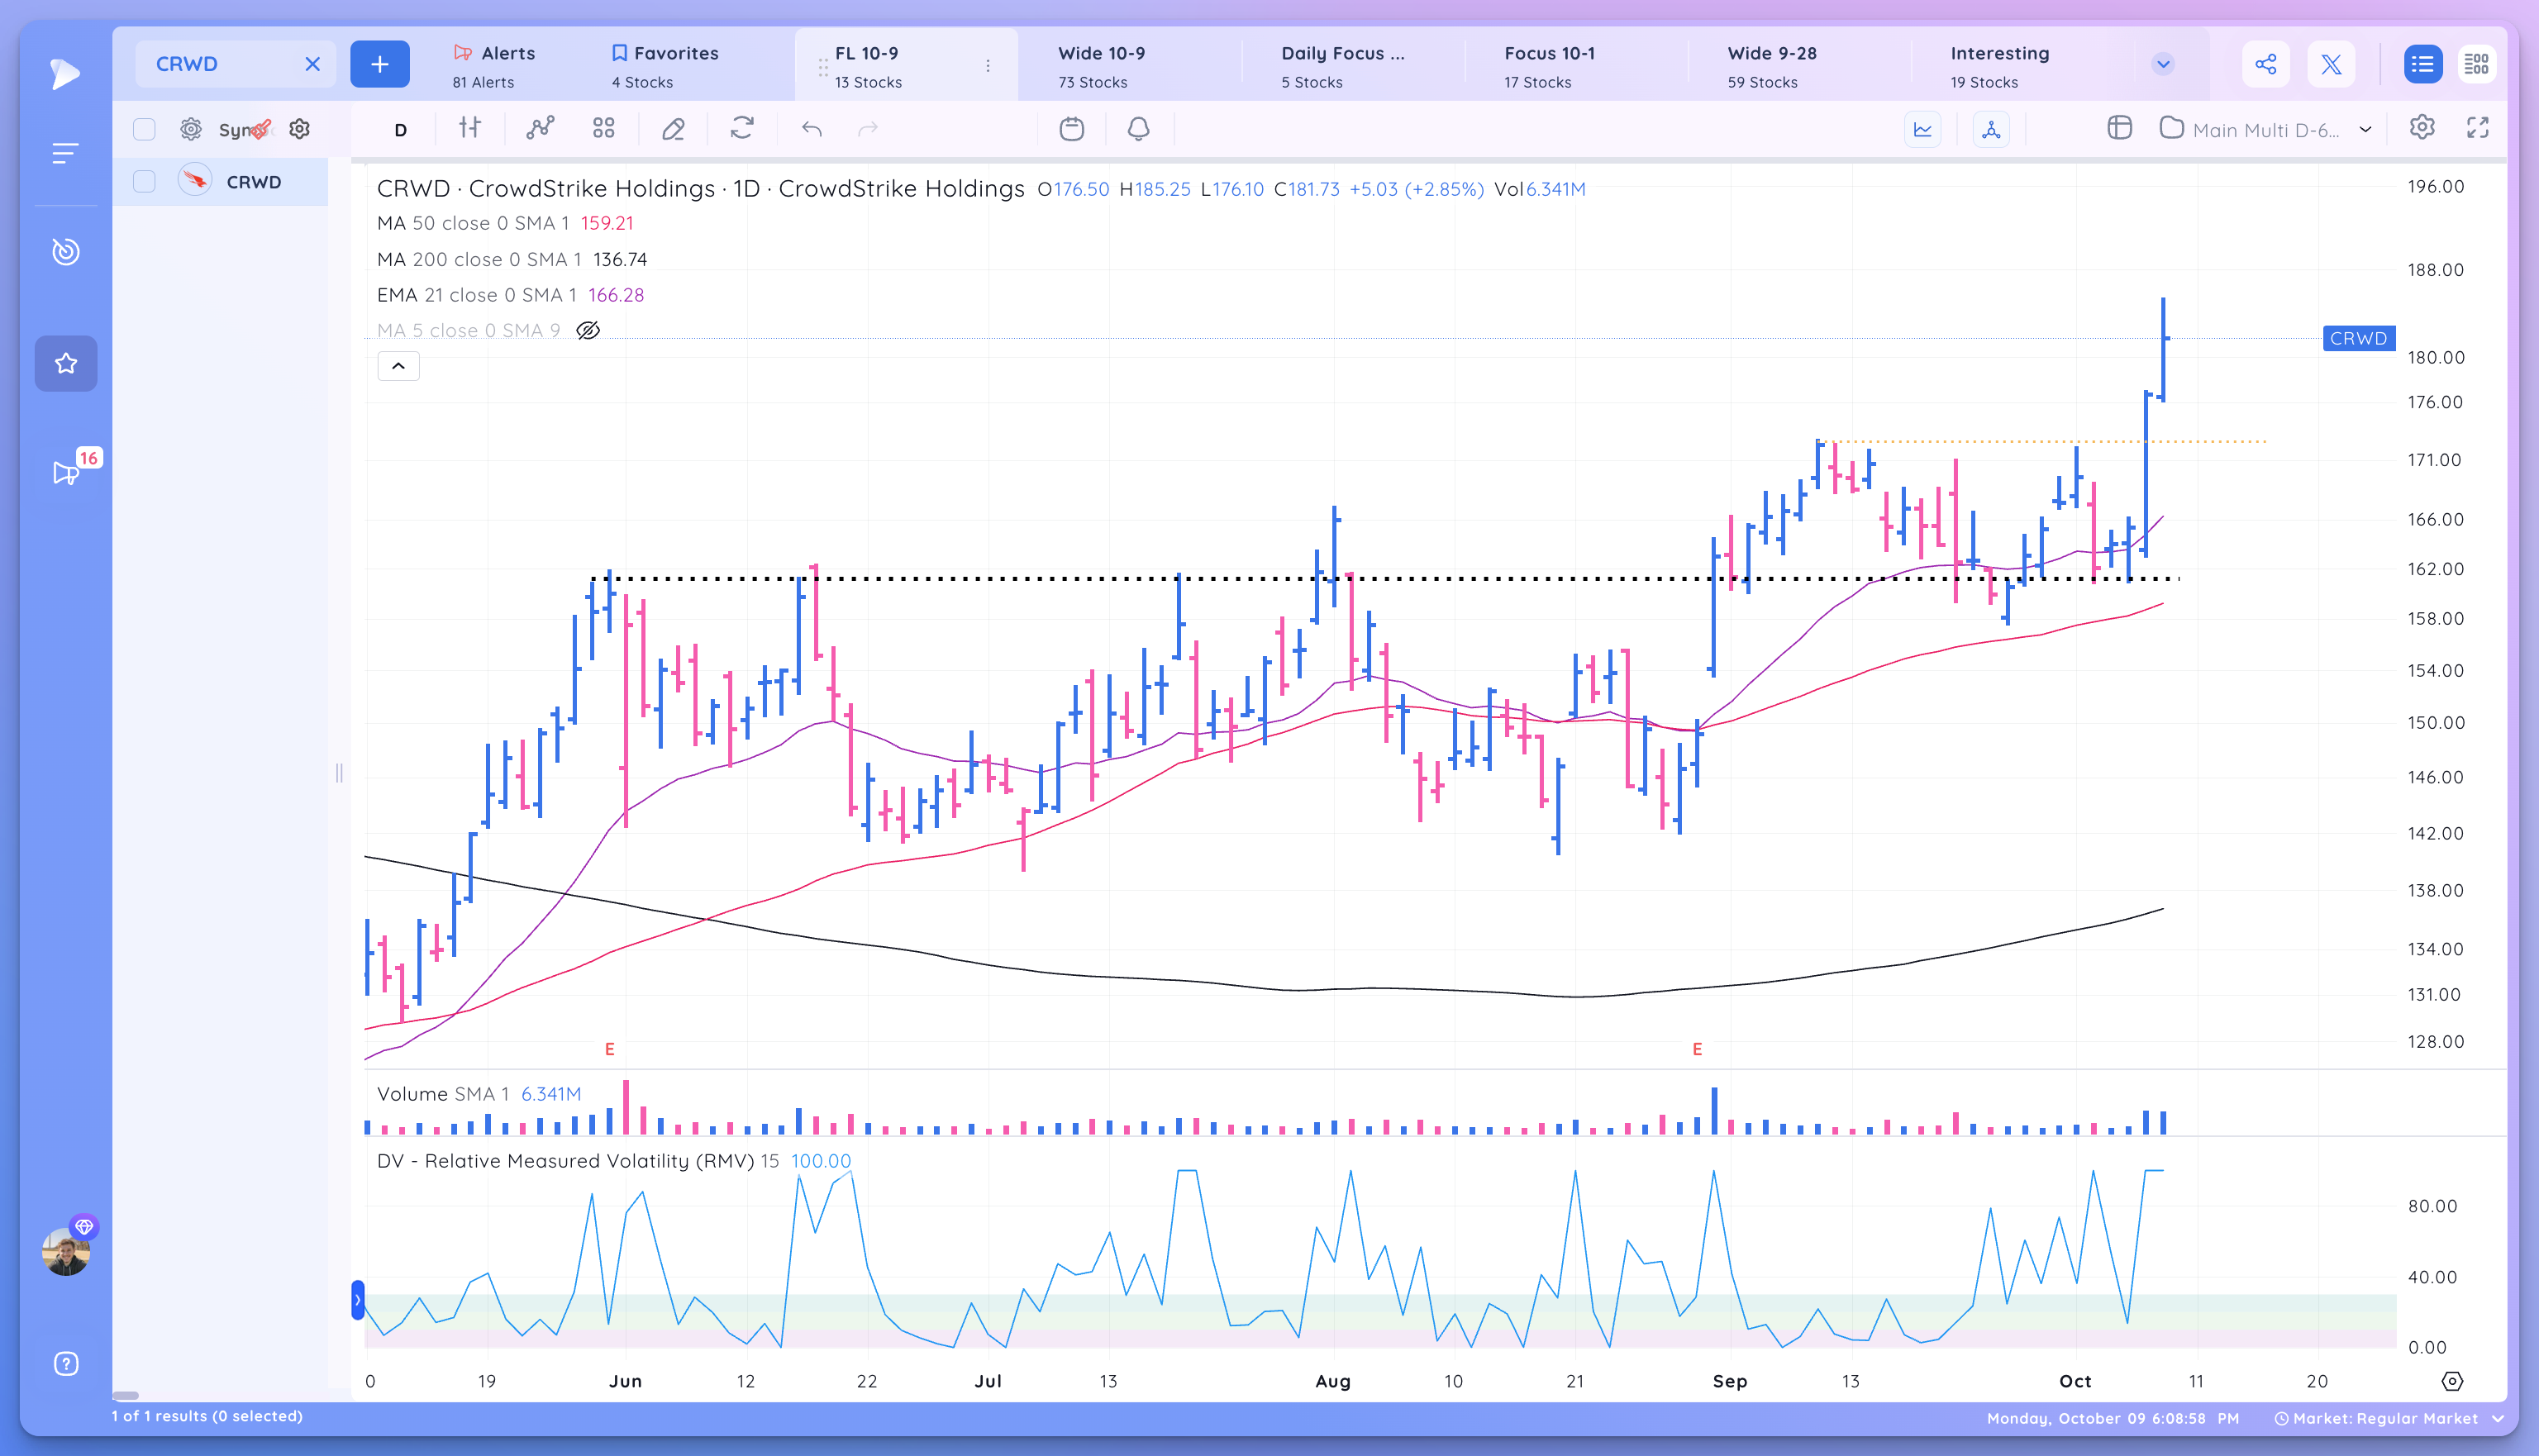Click the CRWD price label on axis

point(2358,338)
